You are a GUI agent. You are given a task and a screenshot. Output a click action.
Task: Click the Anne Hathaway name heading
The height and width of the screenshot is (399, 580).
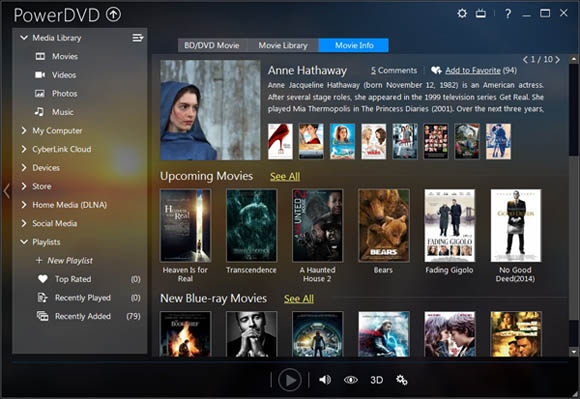click(x=307, y=70)
